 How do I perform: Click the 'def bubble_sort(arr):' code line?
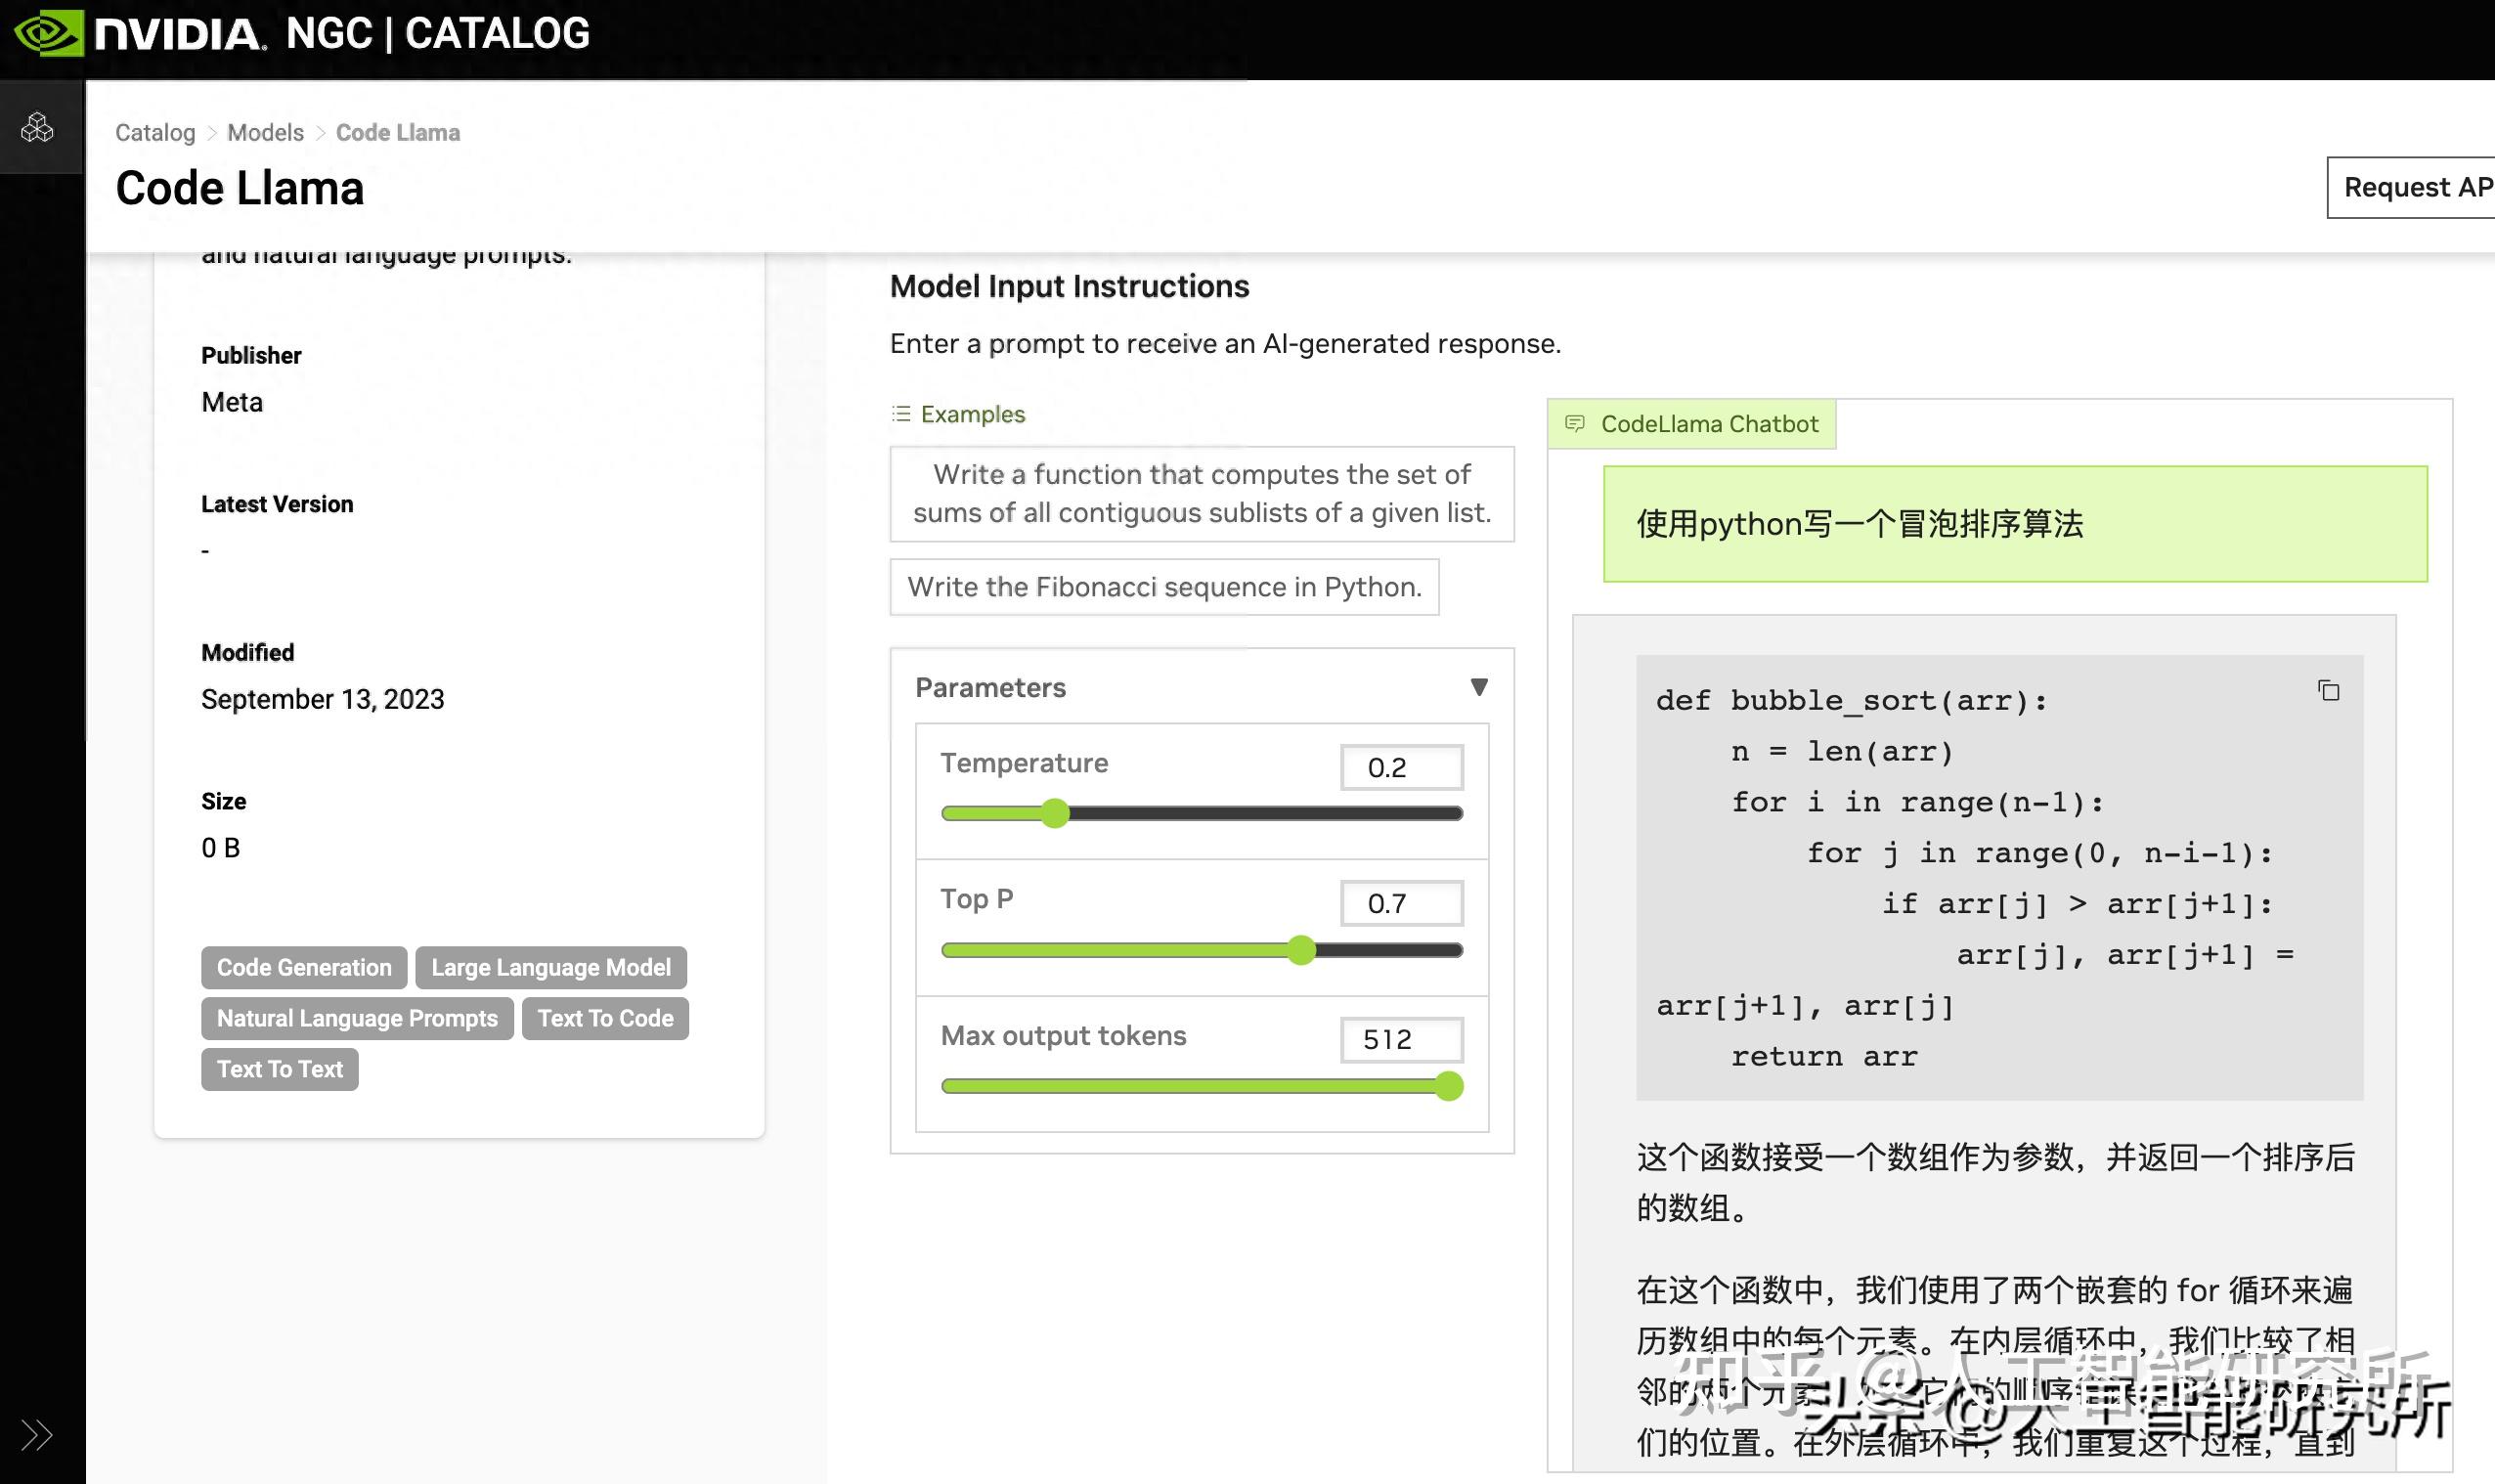click(1851, 700)
